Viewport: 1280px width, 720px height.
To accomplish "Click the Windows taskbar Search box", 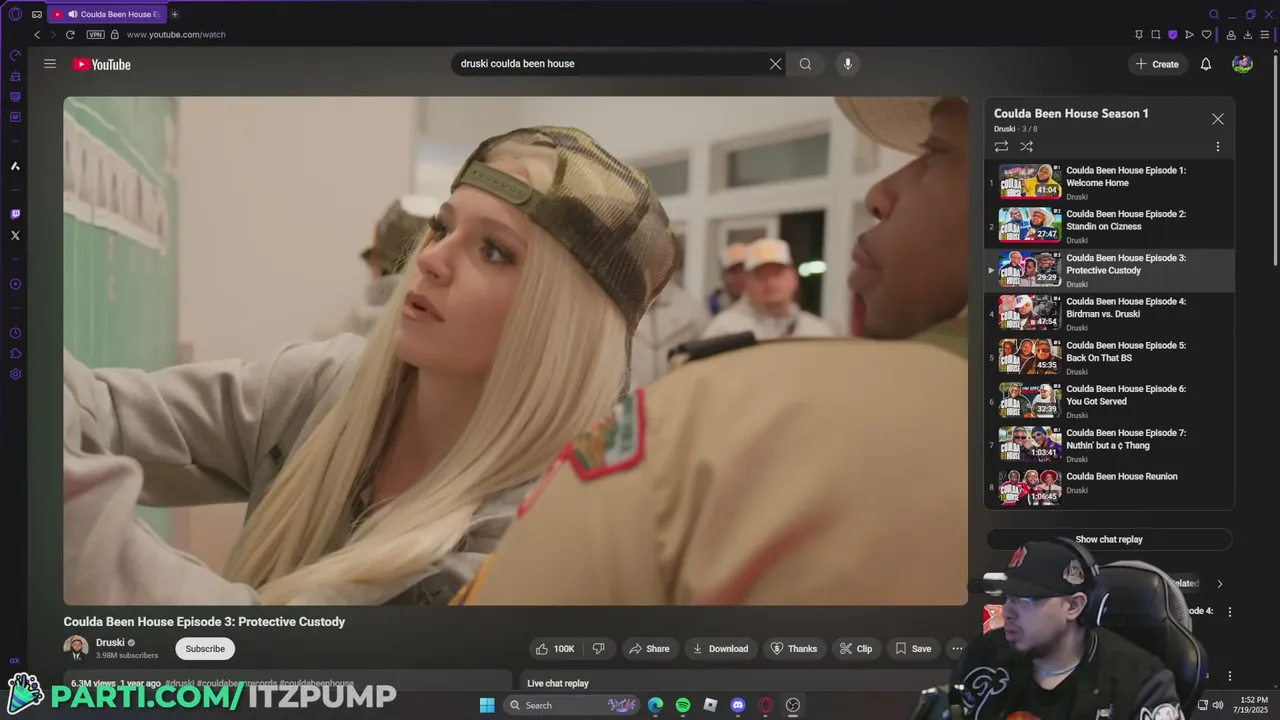I will [x=570, y=705].
